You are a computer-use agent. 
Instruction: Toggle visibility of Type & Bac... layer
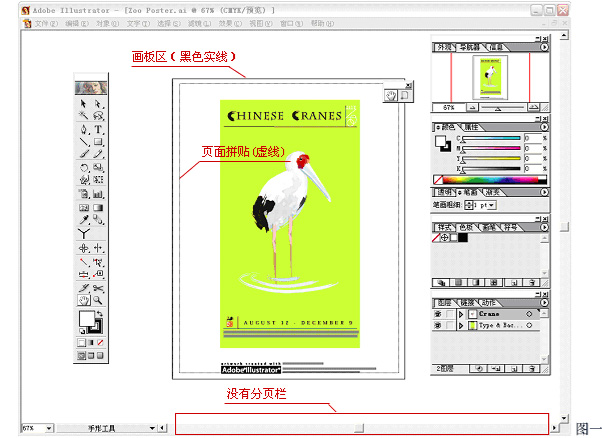pos(437,326)
